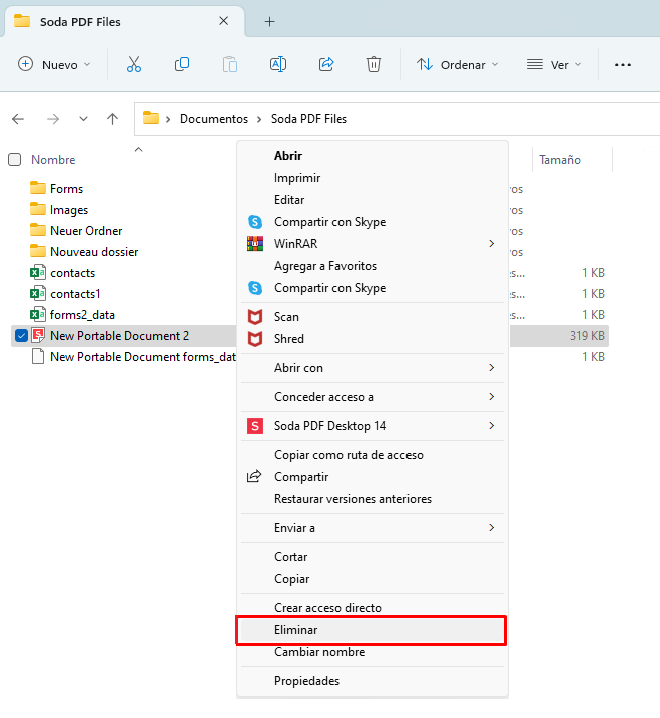Click the Delete trash can icon
The width and height of the screenshot is (660, 718).
click(x=374, y=65)
